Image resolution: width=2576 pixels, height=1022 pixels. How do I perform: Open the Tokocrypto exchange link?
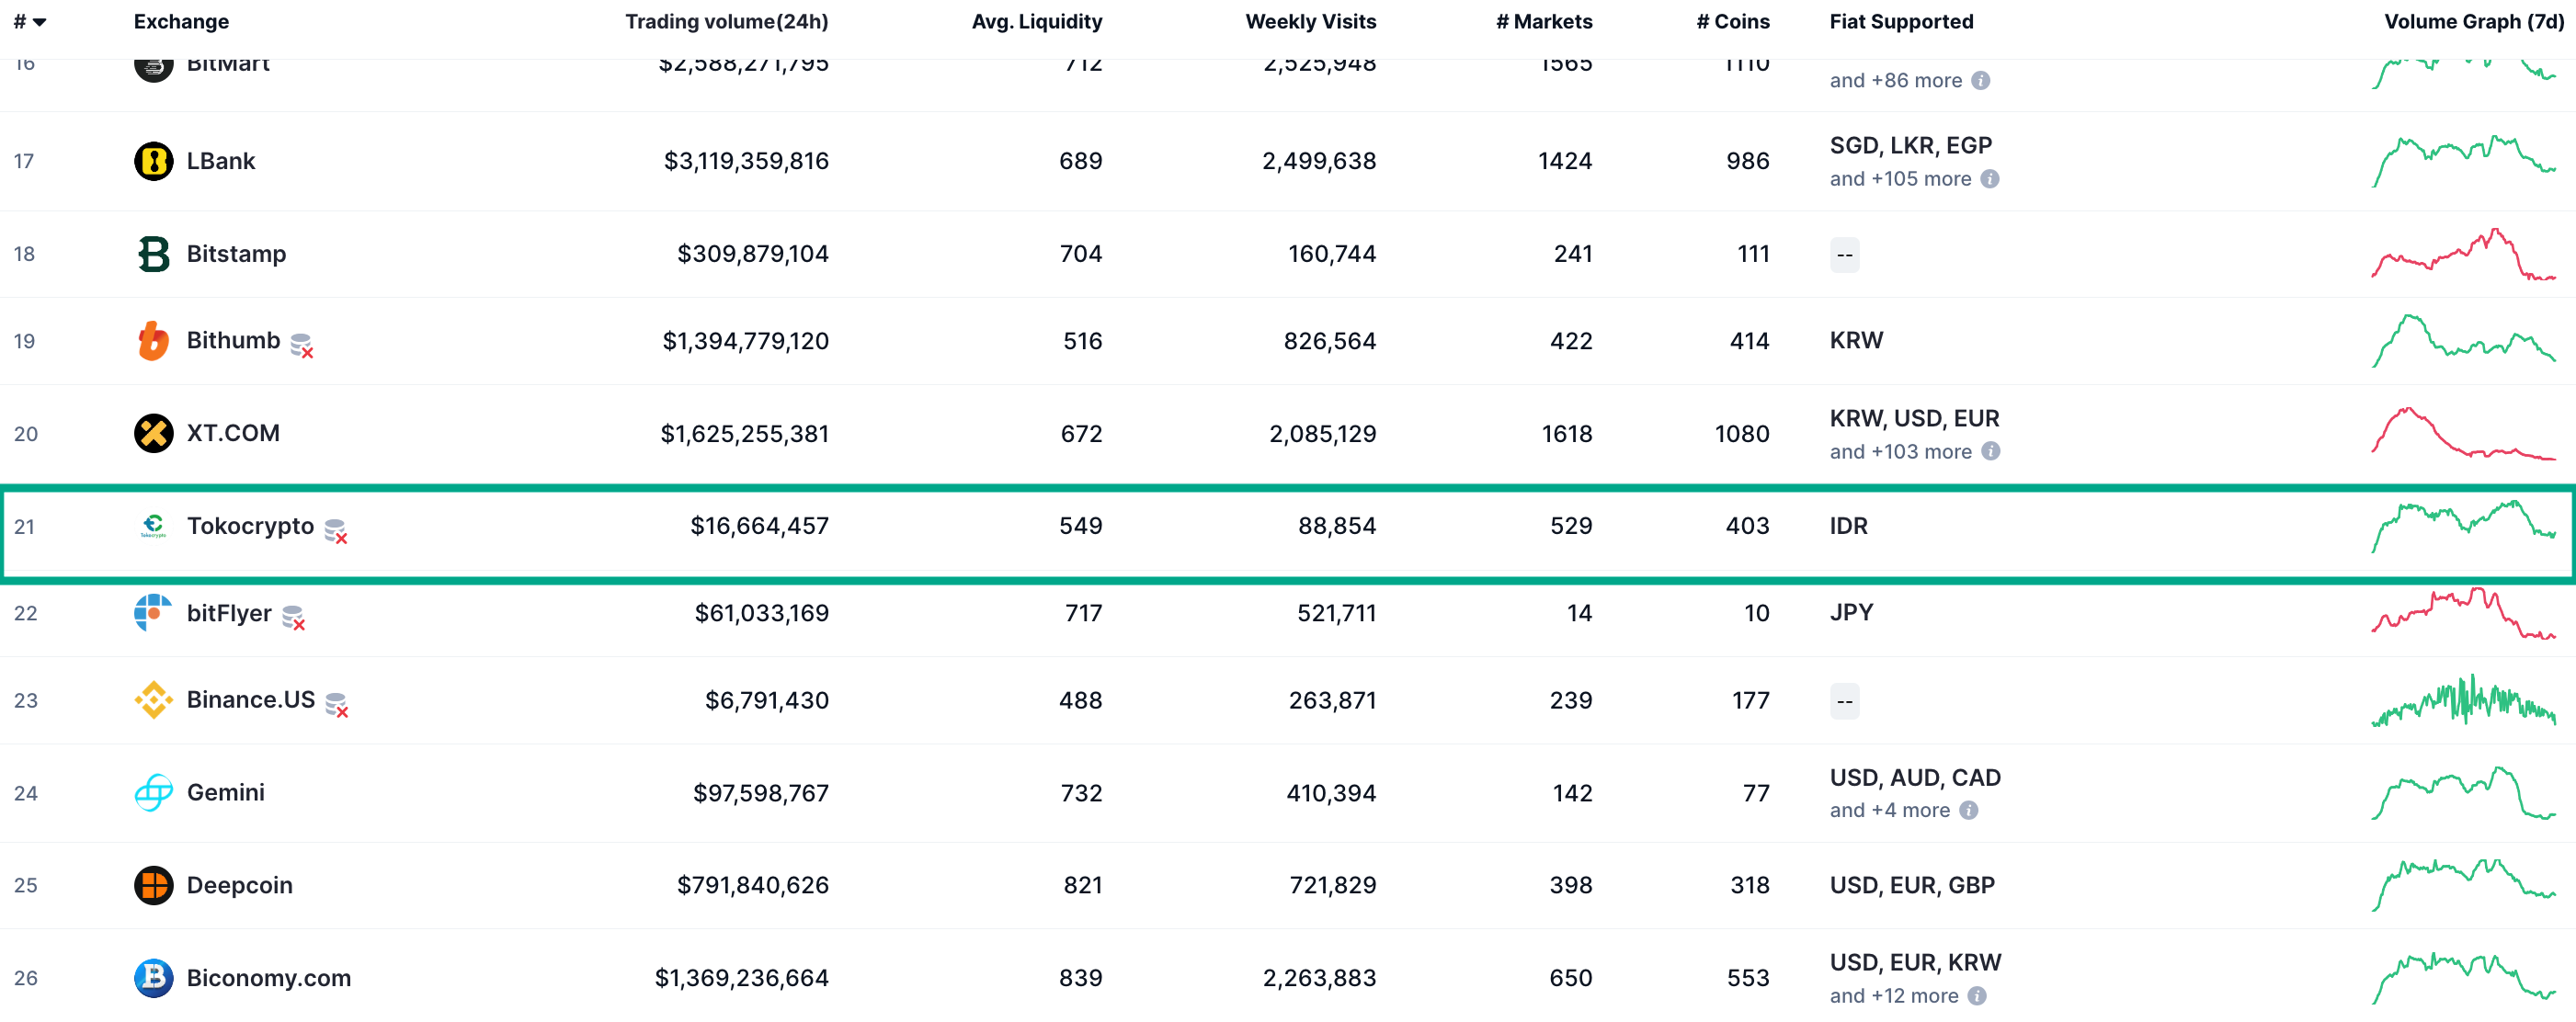(x=250, y=526)
